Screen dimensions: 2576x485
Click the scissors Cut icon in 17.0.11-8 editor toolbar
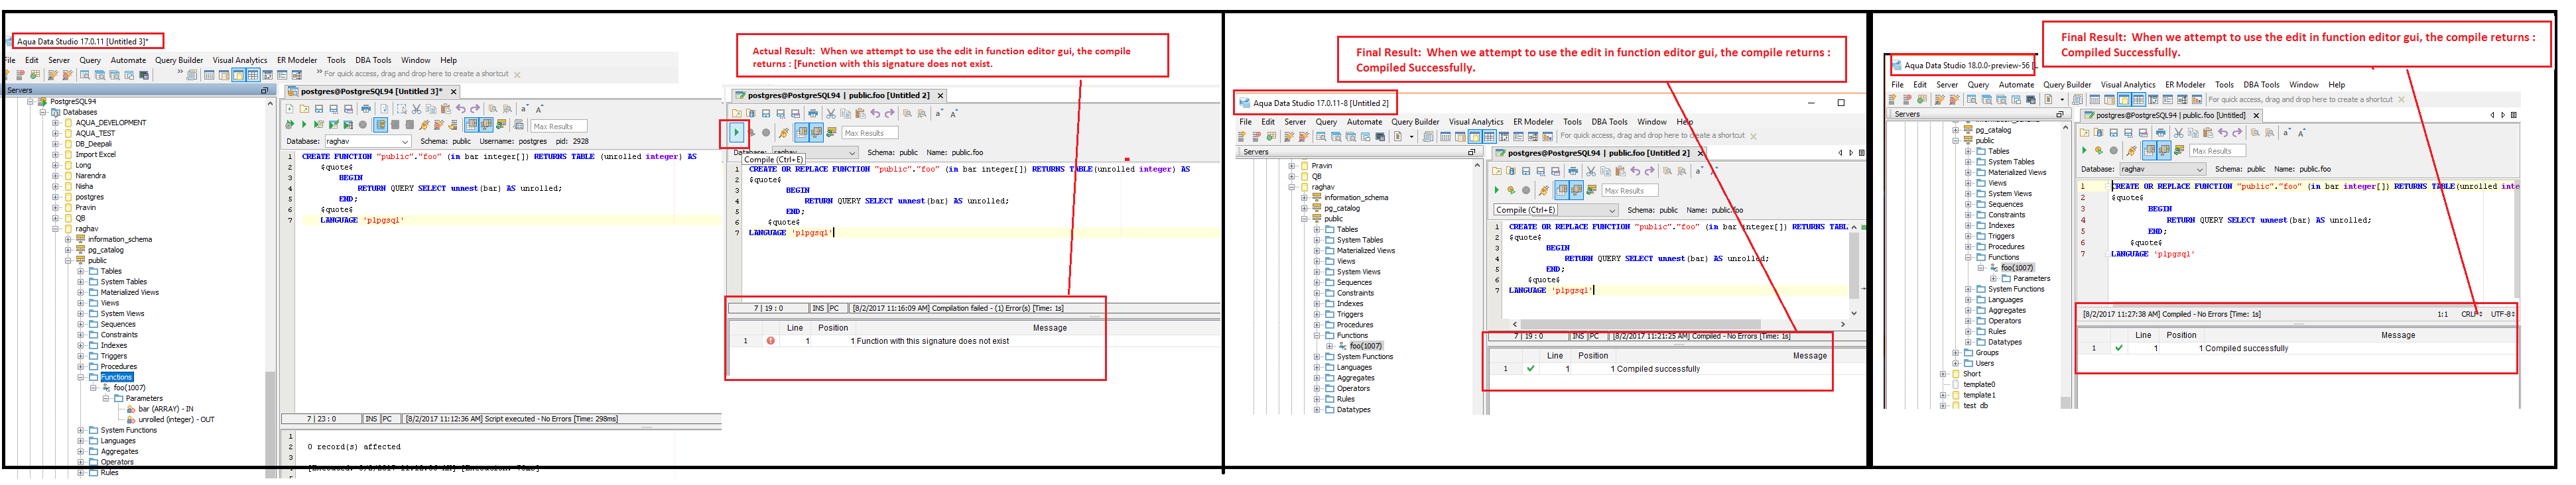pos(1590,172)
